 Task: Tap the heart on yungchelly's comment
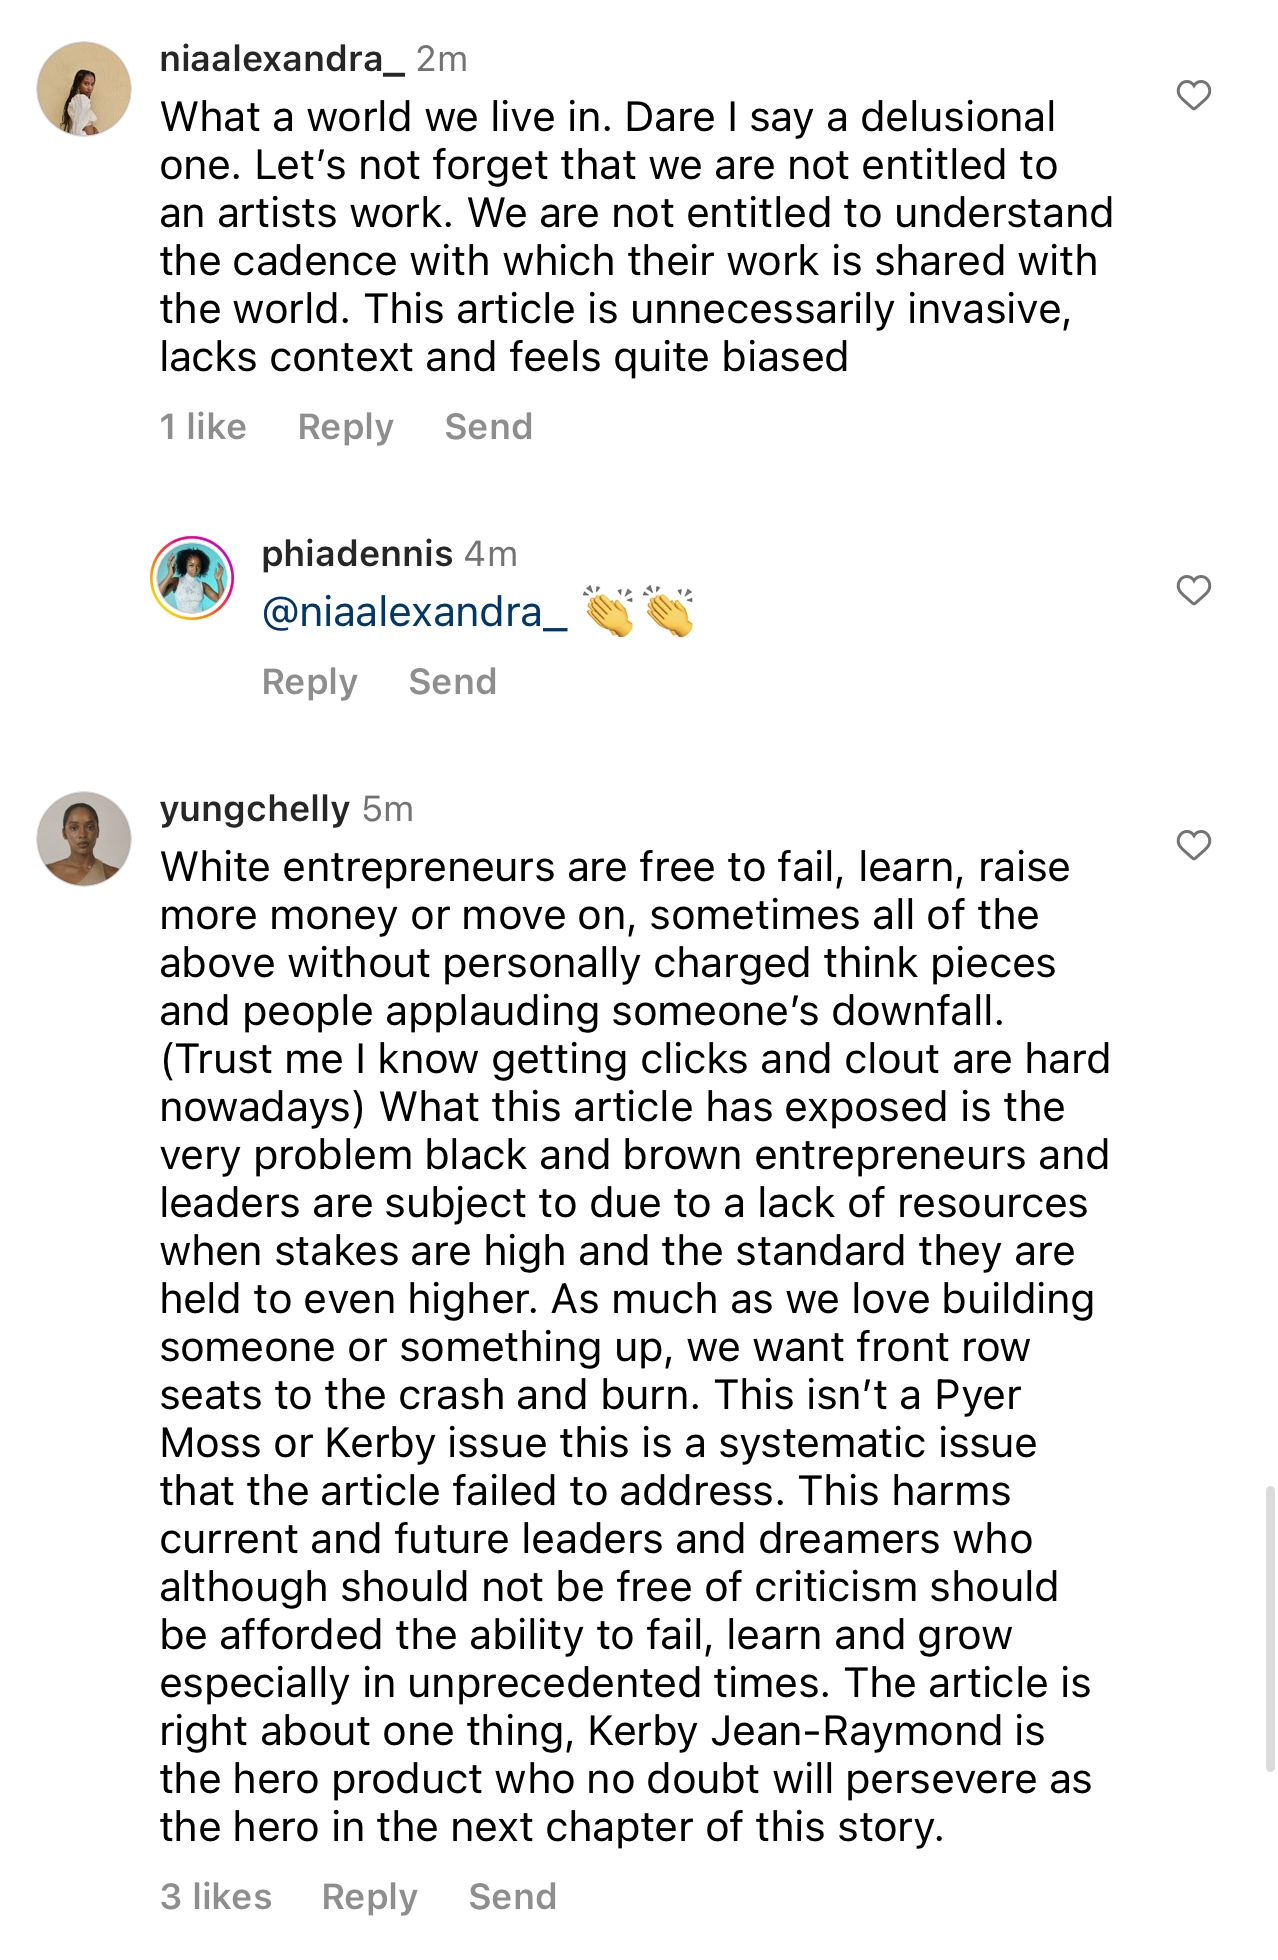(x=1193, y=845)
